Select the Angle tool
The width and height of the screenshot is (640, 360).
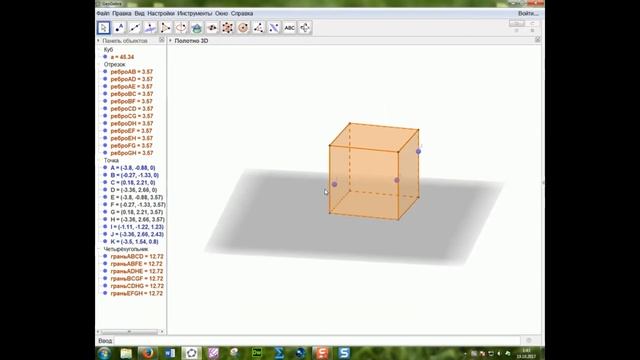point(258,28)
